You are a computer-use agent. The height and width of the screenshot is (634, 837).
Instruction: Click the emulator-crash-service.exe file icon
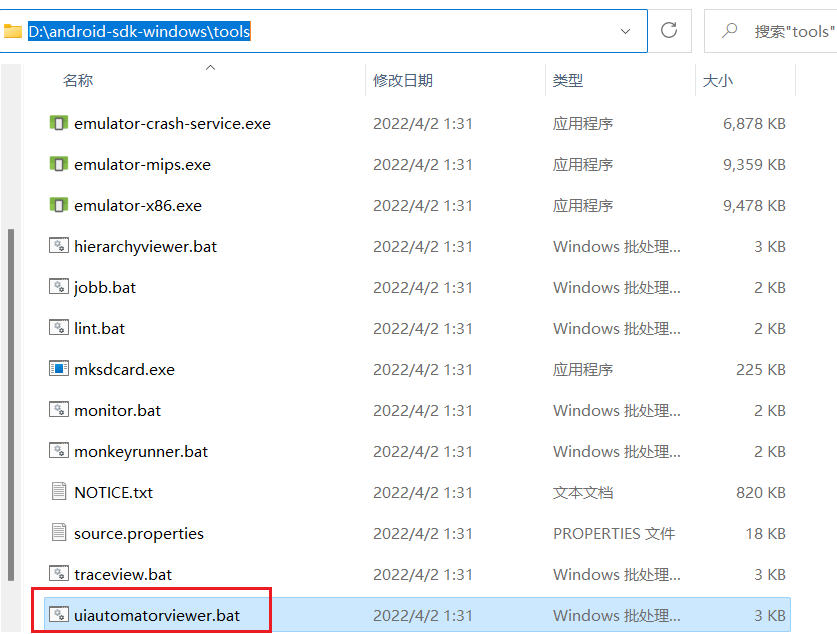pos(59,123)
